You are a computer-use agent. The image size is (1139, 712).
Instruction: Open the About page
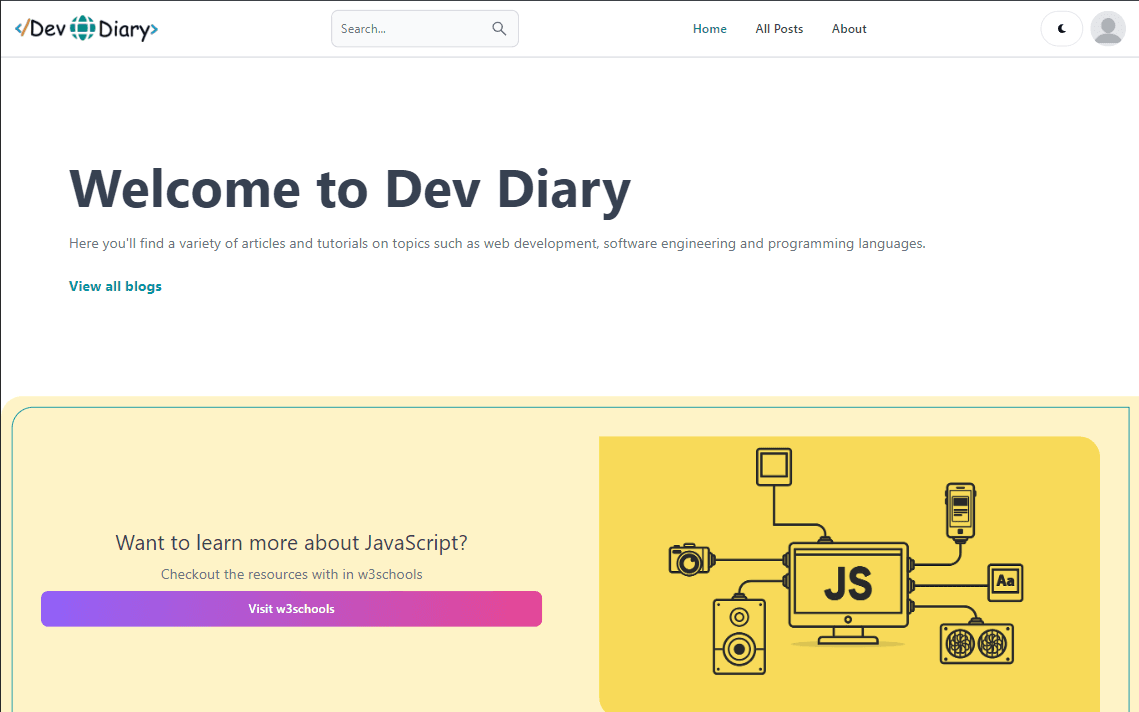[x=848, y=28]
